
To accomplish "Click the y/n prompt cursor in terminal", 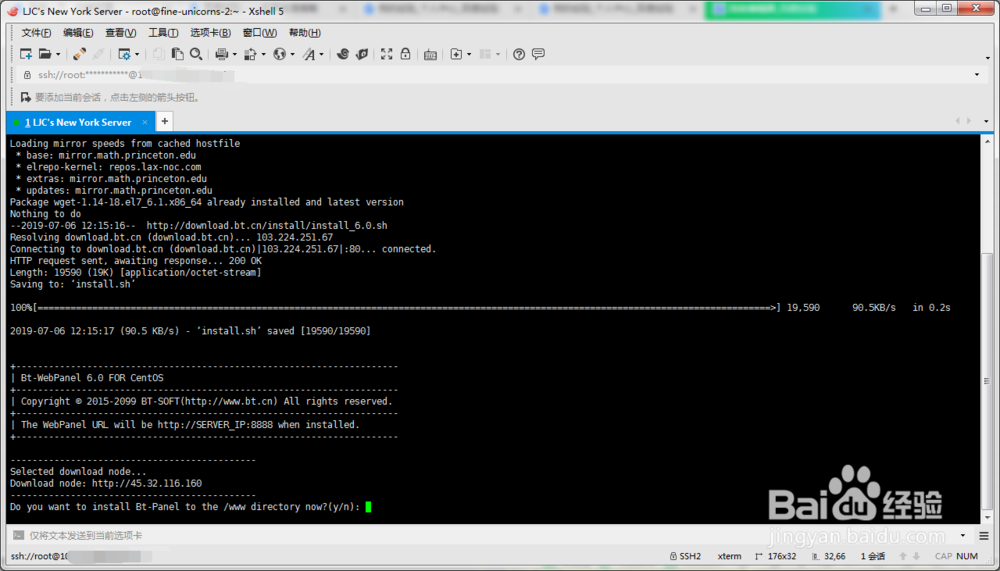I will point(368,507).
